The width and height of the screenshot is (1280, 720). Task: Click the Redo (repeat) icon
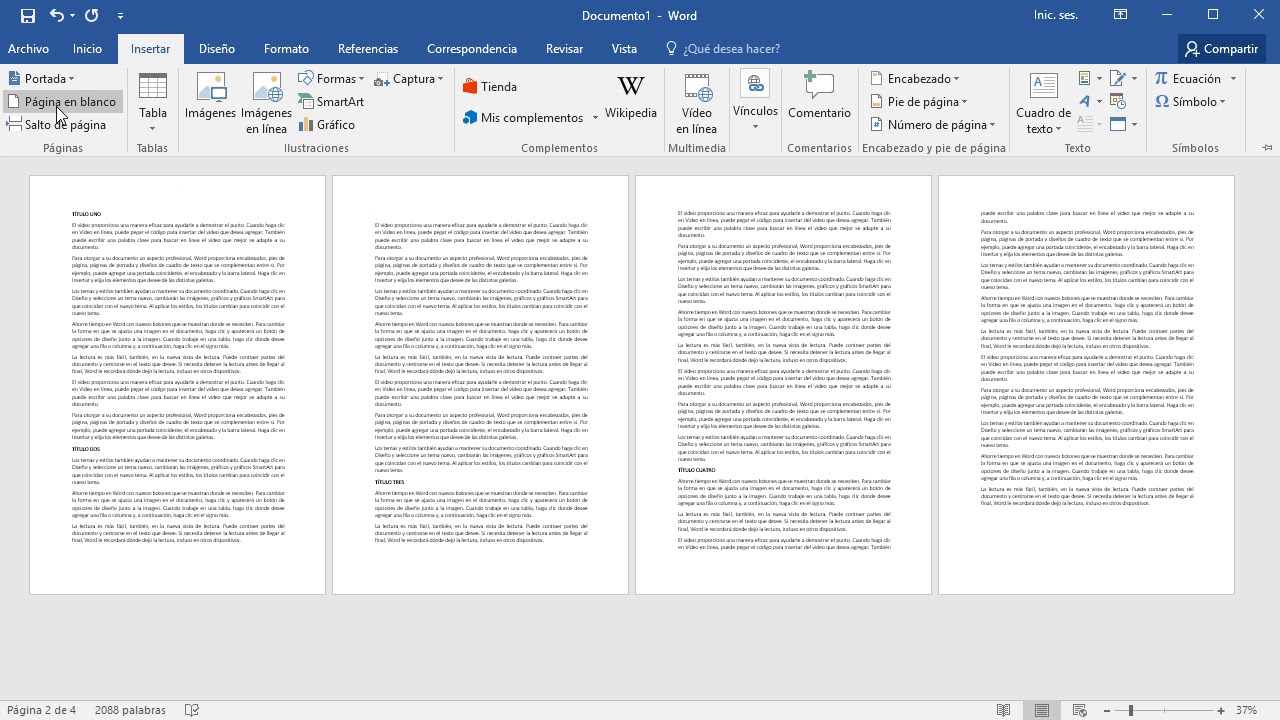tap(92, 16)
